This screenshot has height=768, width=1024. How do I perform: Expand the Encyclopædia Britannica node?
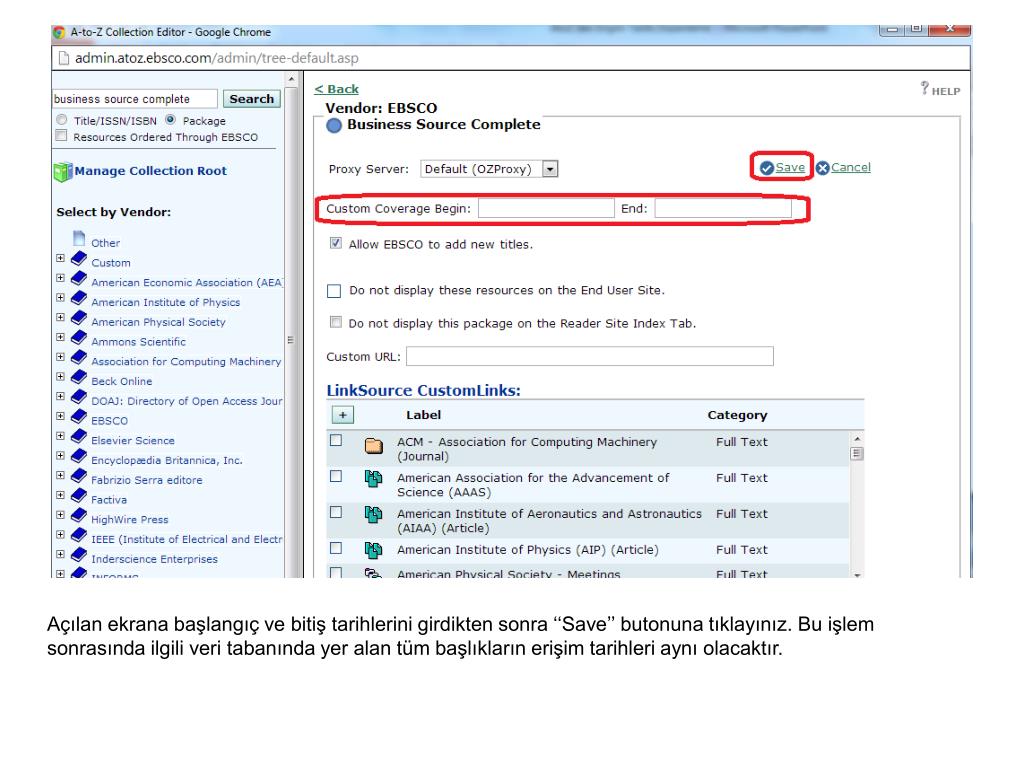(60, 456)
